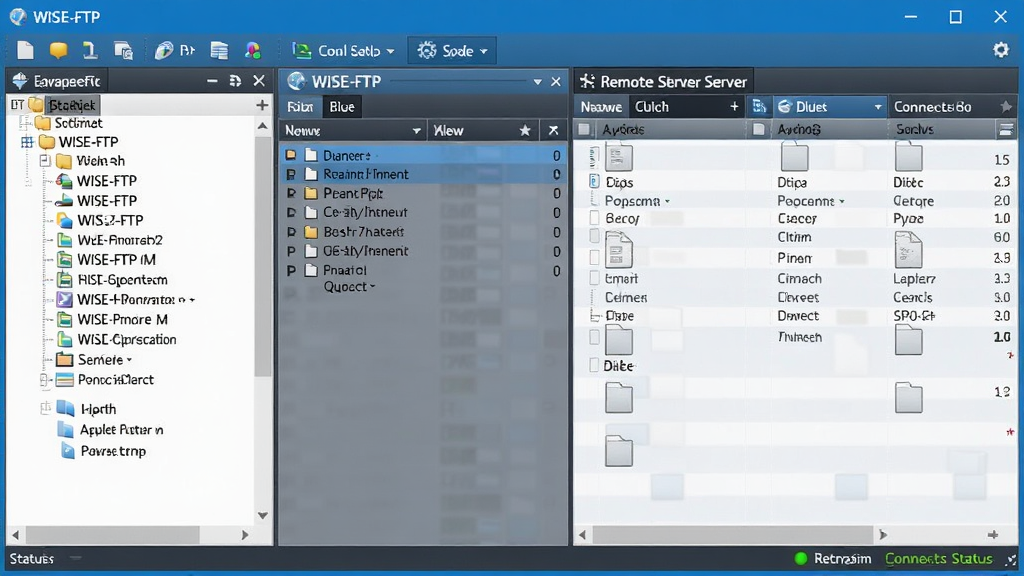Open settings gear at the toolbar's far right
1024x576 pixels.
tap(1000, 50)
